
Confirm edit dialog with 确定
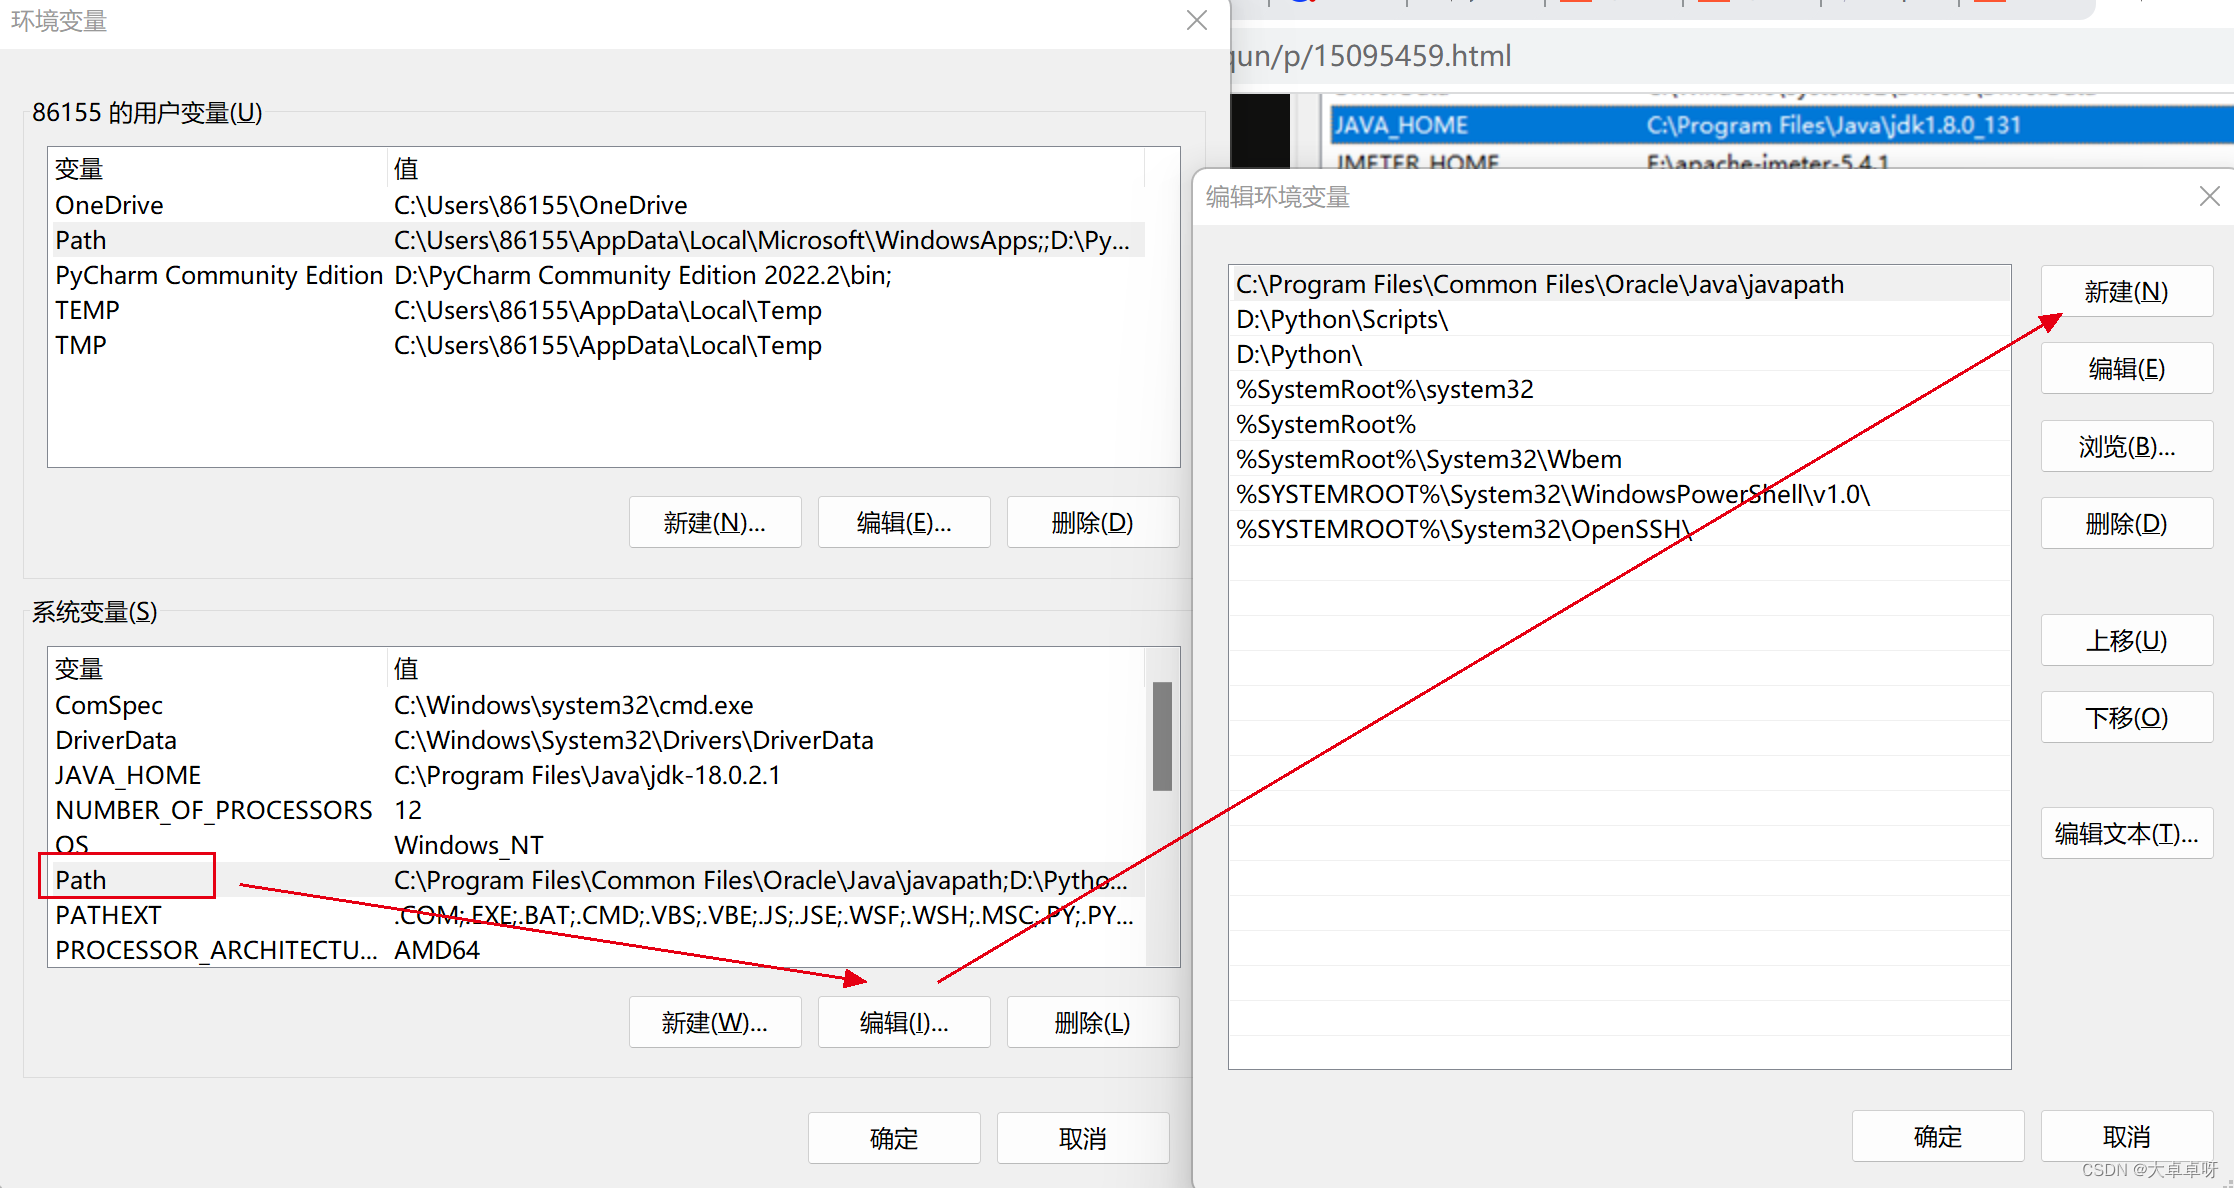tap(1937, 1137)
